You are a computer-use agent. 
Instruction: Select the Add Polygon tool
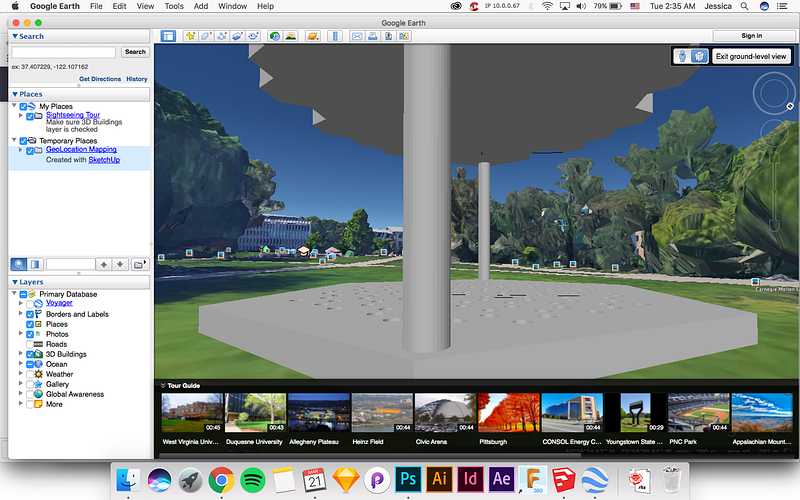pos(206,36)
